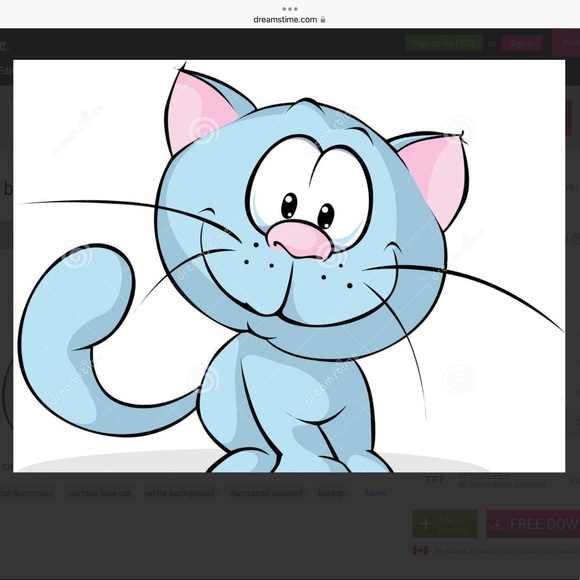Click the download arrow icon on FREE DOWNLOAD
The image size is (580, 580).
498,525
